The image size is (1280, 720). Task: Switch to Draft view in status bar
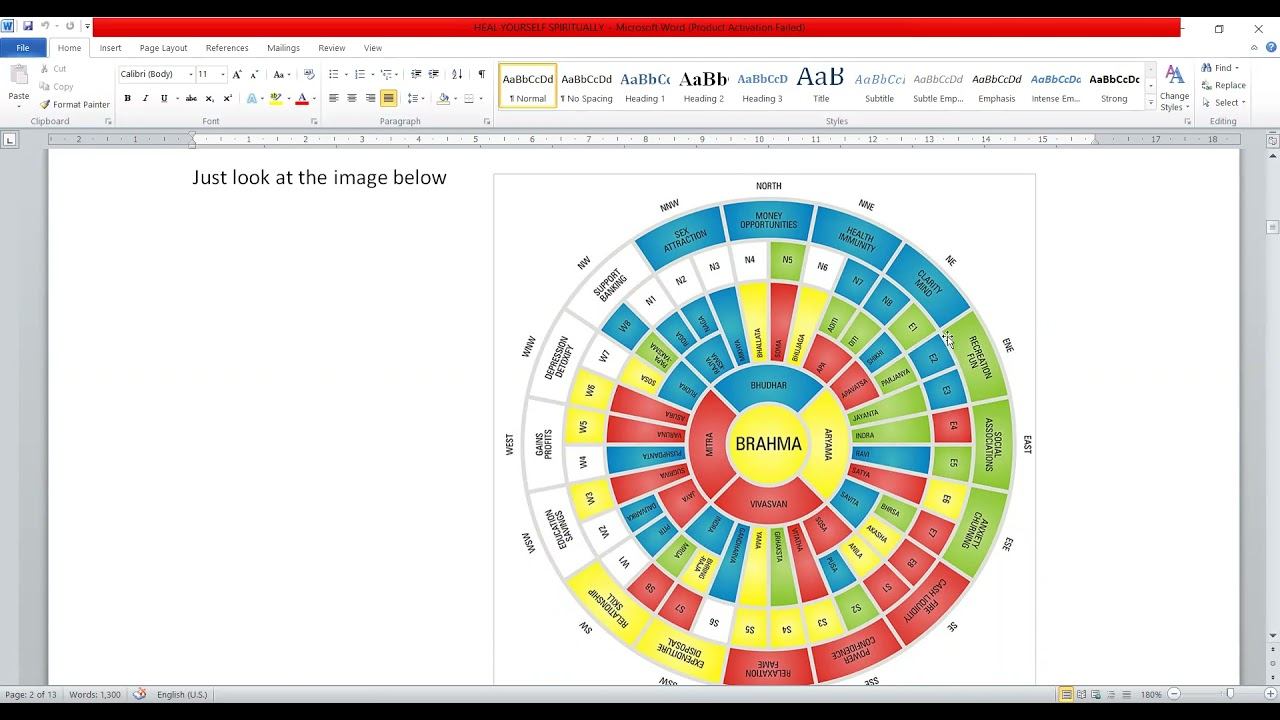point(1126,694)
